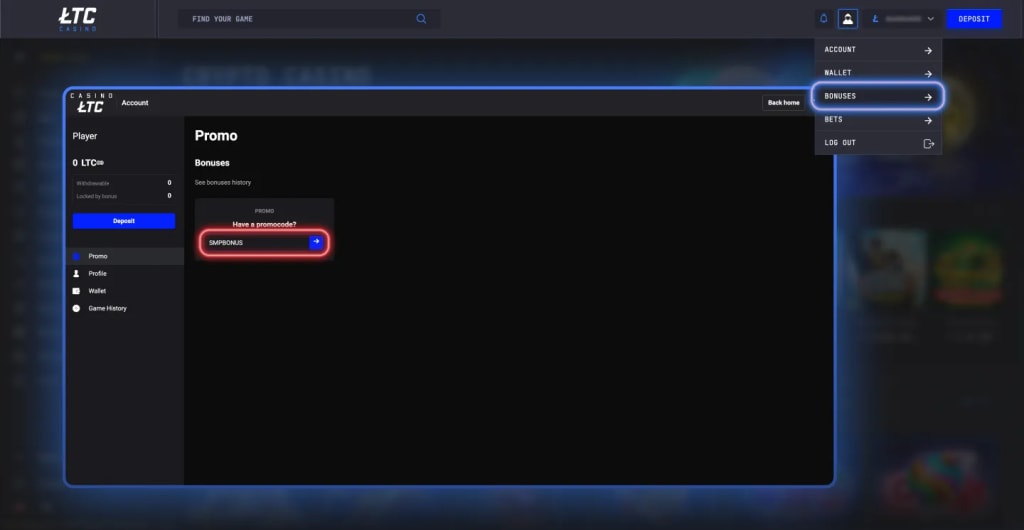Open Wallet in the account sidebar
Image resolution: width=1024 pixels, height=530 pixels.
125,291
